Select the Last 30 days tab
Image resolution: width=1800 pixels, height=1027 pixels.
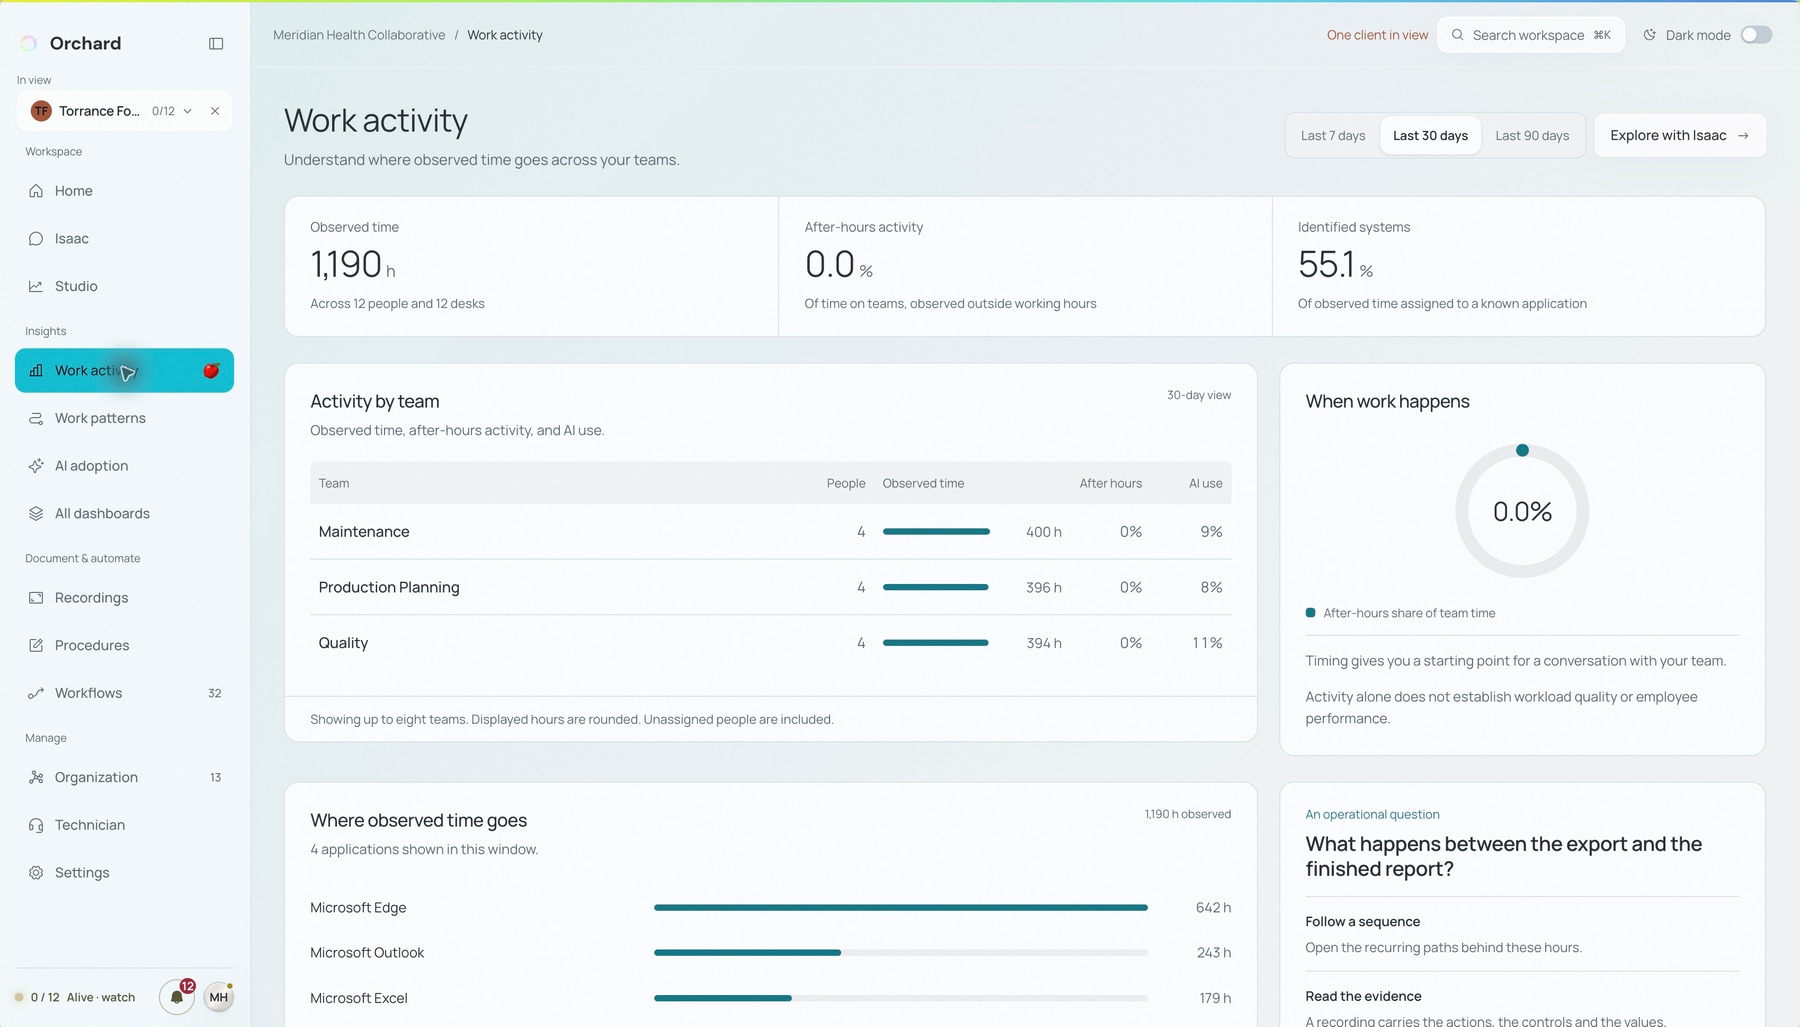tap(1430, 136)
